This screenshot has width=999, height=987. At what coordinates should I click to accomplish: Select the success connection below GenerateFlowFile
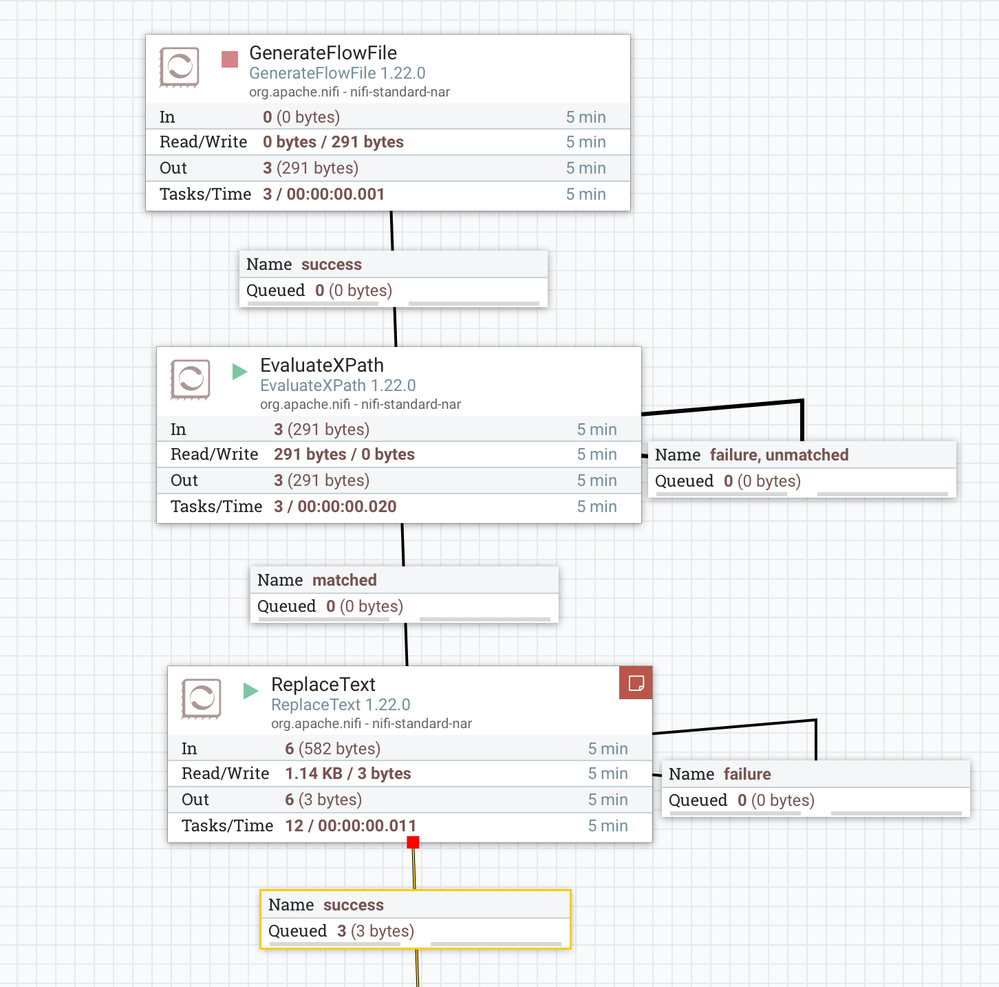[393, 278]
